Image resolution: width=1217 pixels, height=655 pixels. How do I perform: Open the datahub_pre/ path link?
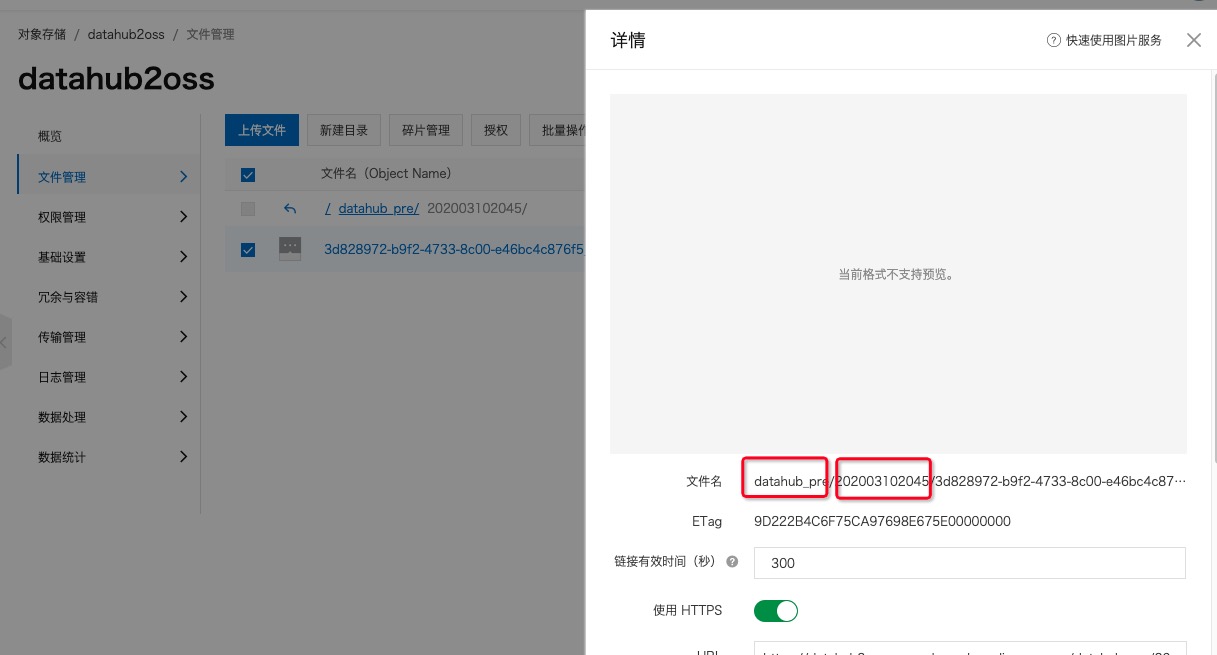[379, 209]
